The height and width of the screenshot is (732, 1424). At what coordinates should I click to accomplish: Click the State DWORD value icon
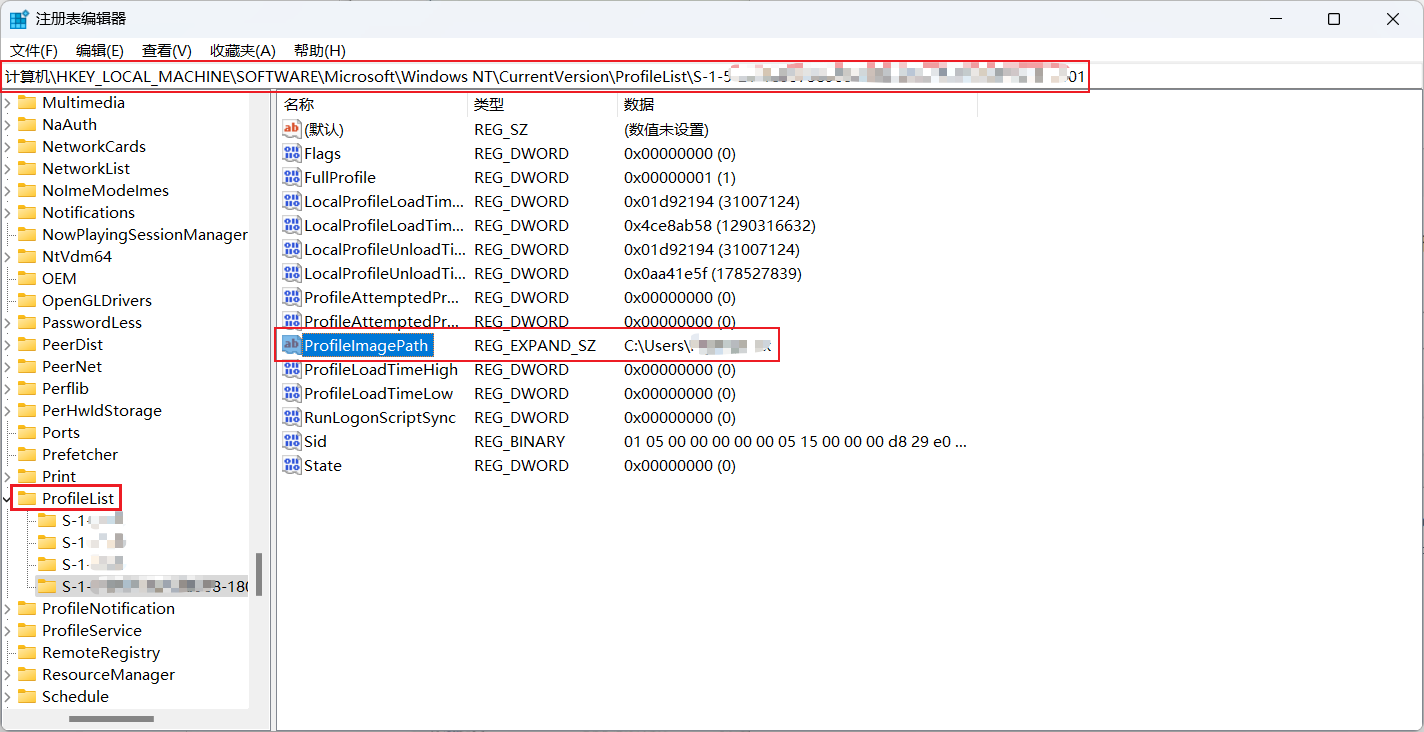(292, 465)
